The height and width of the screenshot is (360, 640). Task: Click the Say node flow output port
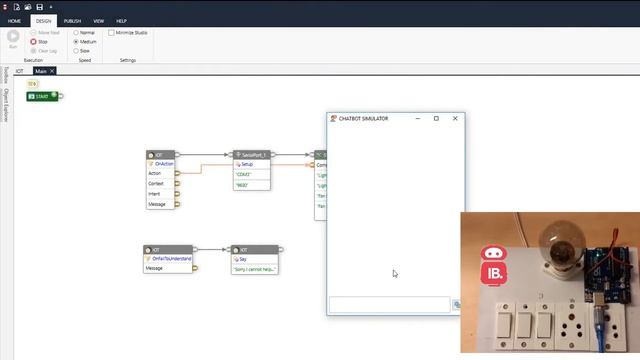281,249
